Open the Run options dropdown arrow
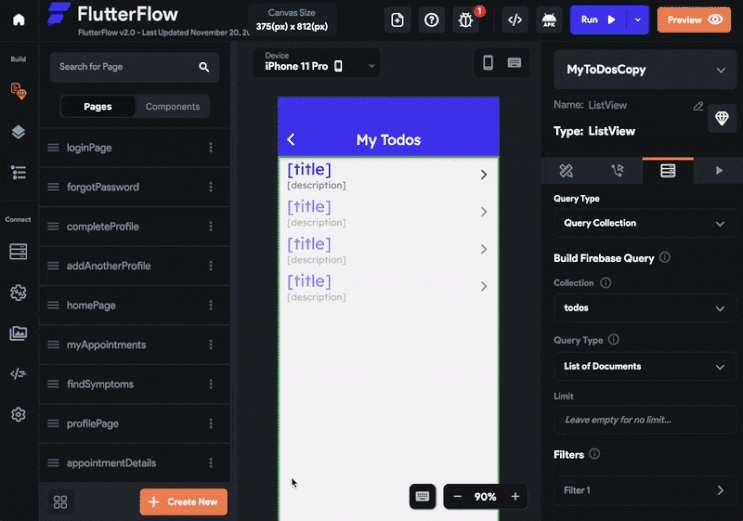 (638, 20)
